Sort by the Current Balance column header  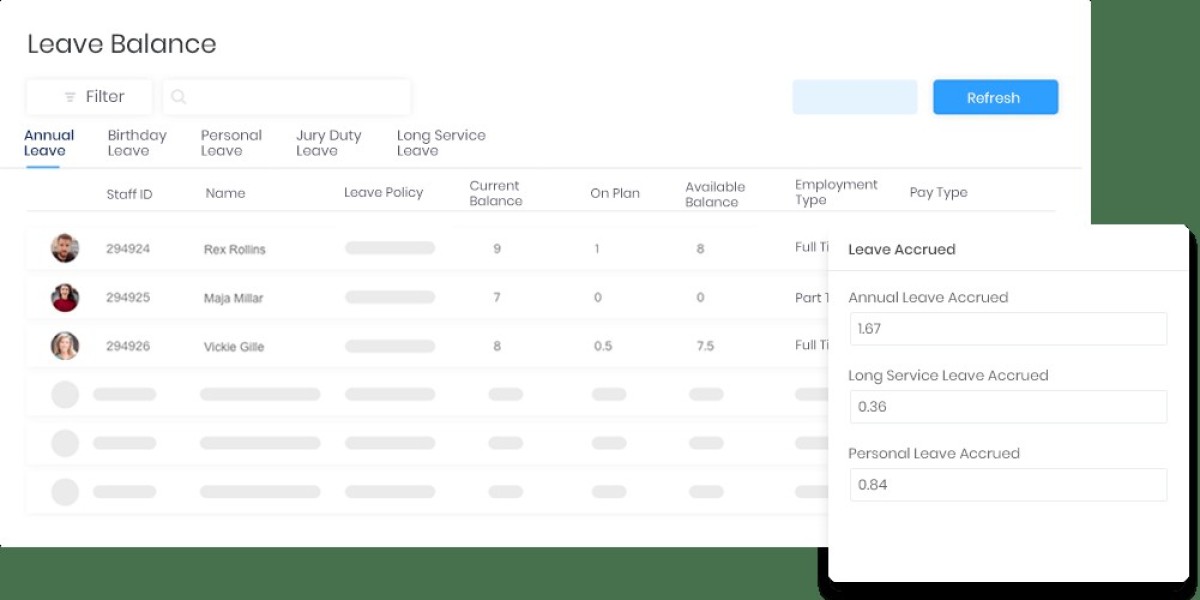pyautogui.click(x=496, y=193)
